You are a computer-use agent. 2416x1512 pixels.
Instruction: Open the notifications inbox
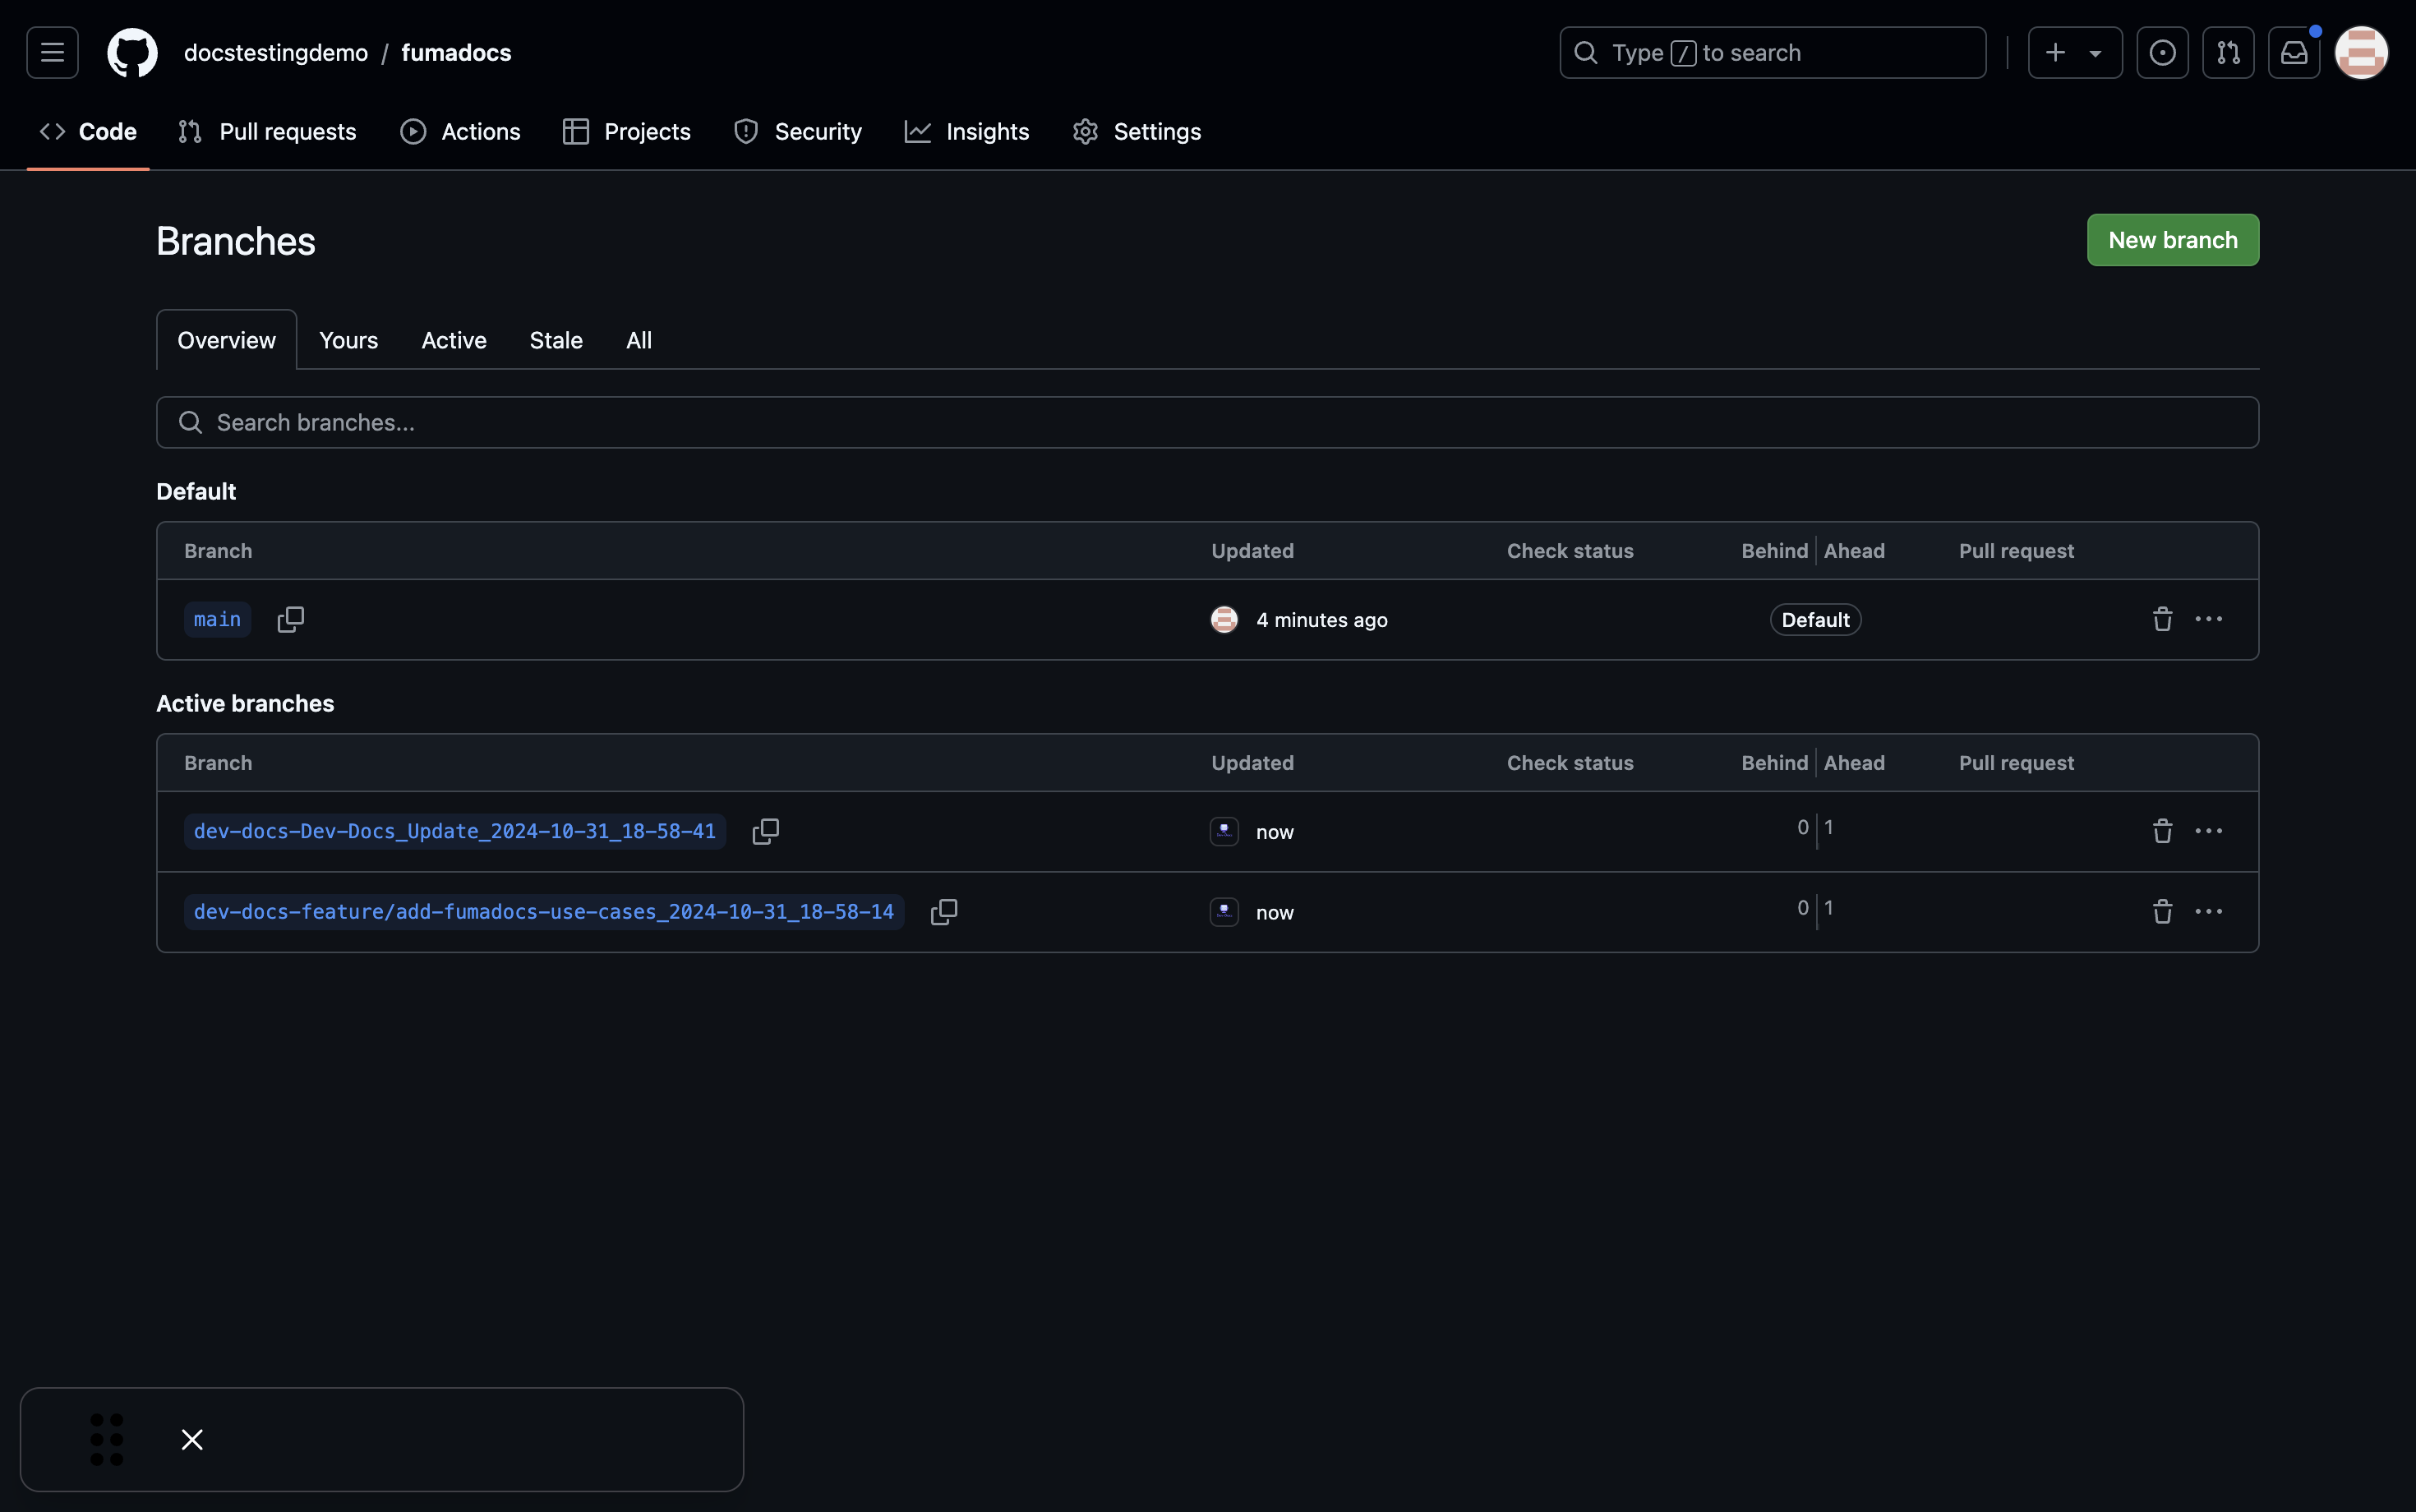coord(2294,52)
